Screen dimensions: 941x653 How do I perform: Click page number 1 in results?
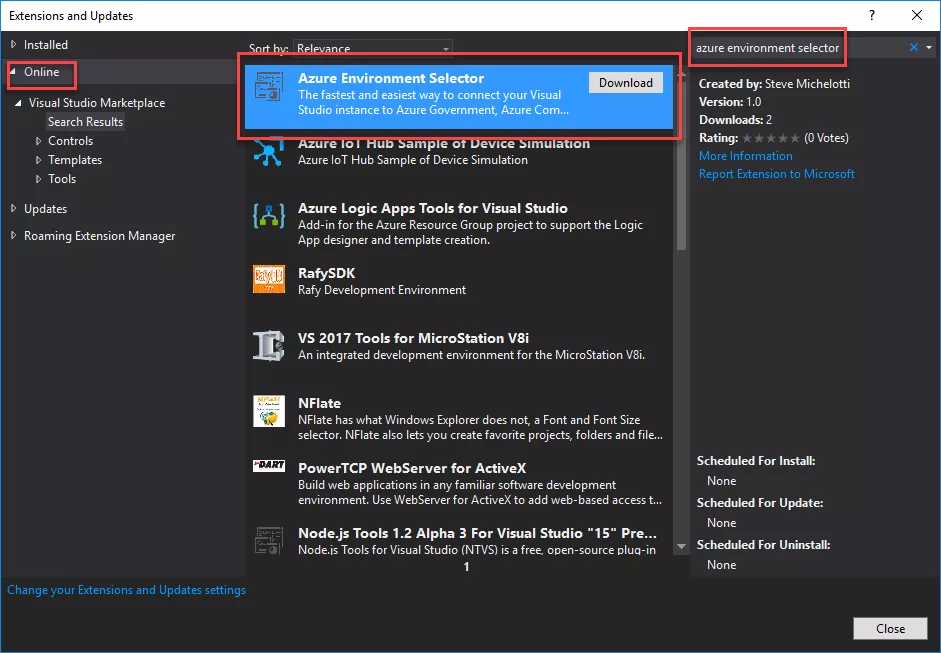(x=466, y=567)
